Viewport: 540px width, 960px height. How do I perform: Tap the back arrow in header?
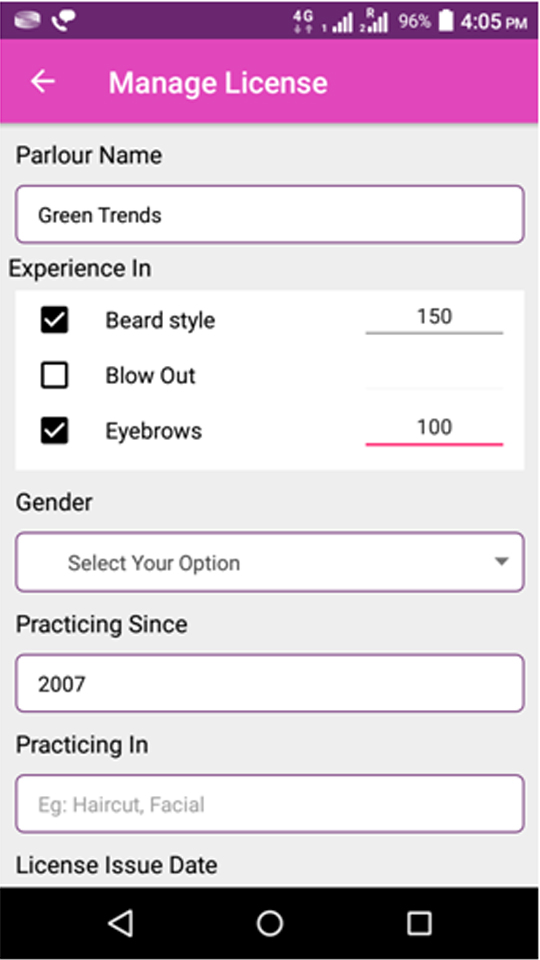click(x=43, y=81)
